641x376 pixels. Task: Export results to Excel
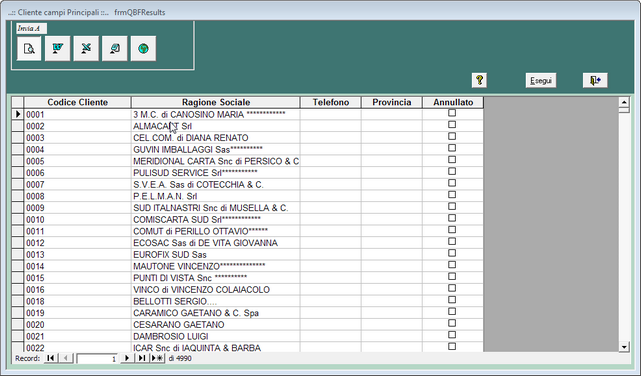86,49
